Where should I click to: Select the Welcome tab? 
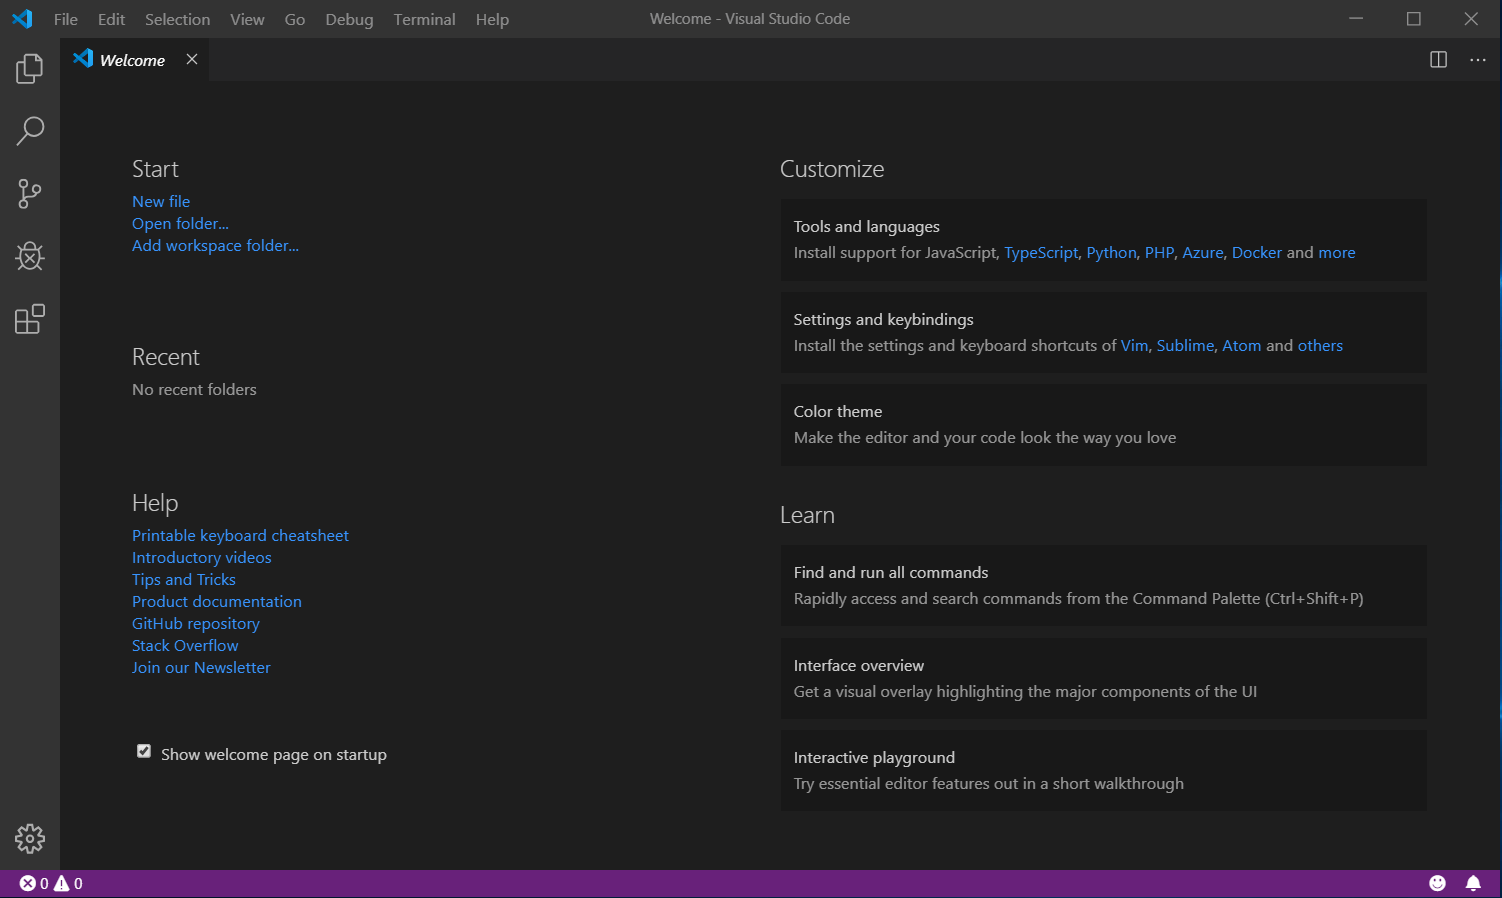pos(134,60)
